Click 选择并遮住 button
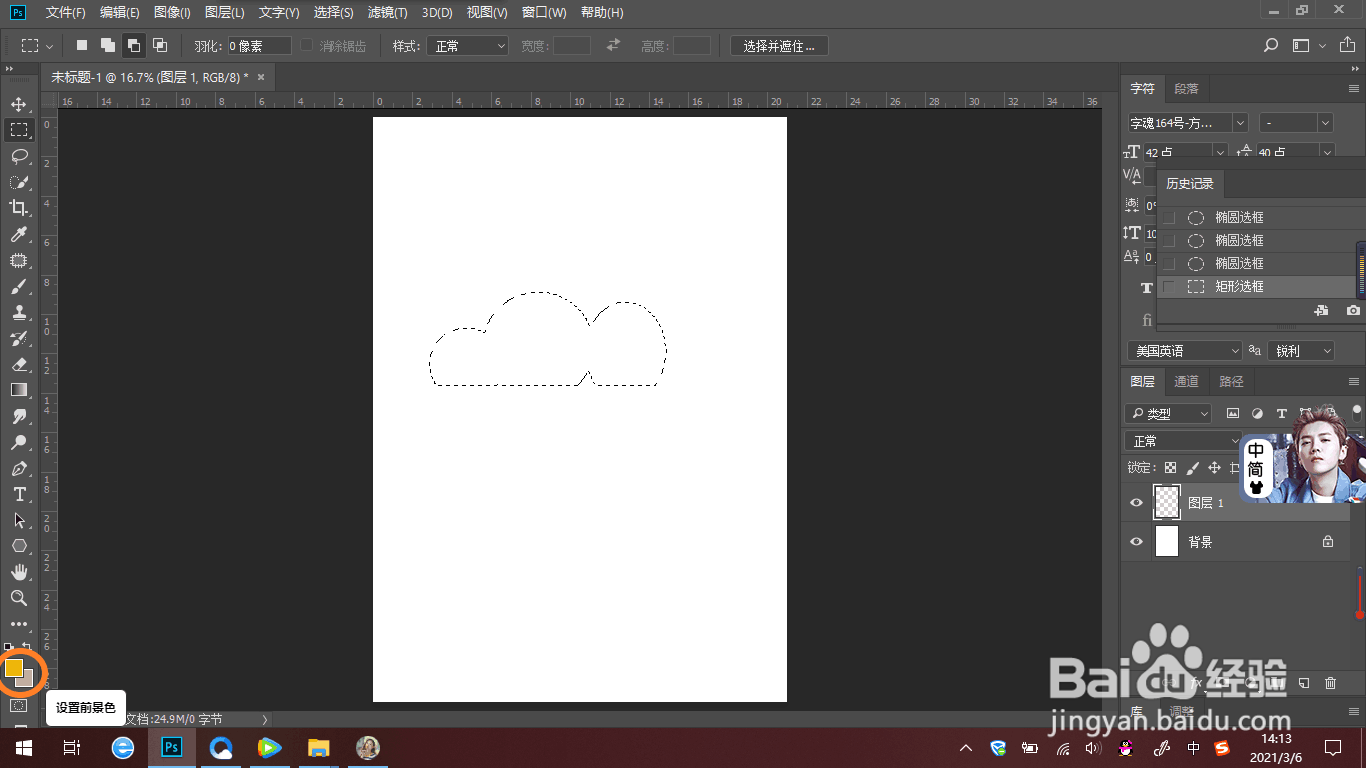The image size is (1366, 768). [x=779, y=46]
